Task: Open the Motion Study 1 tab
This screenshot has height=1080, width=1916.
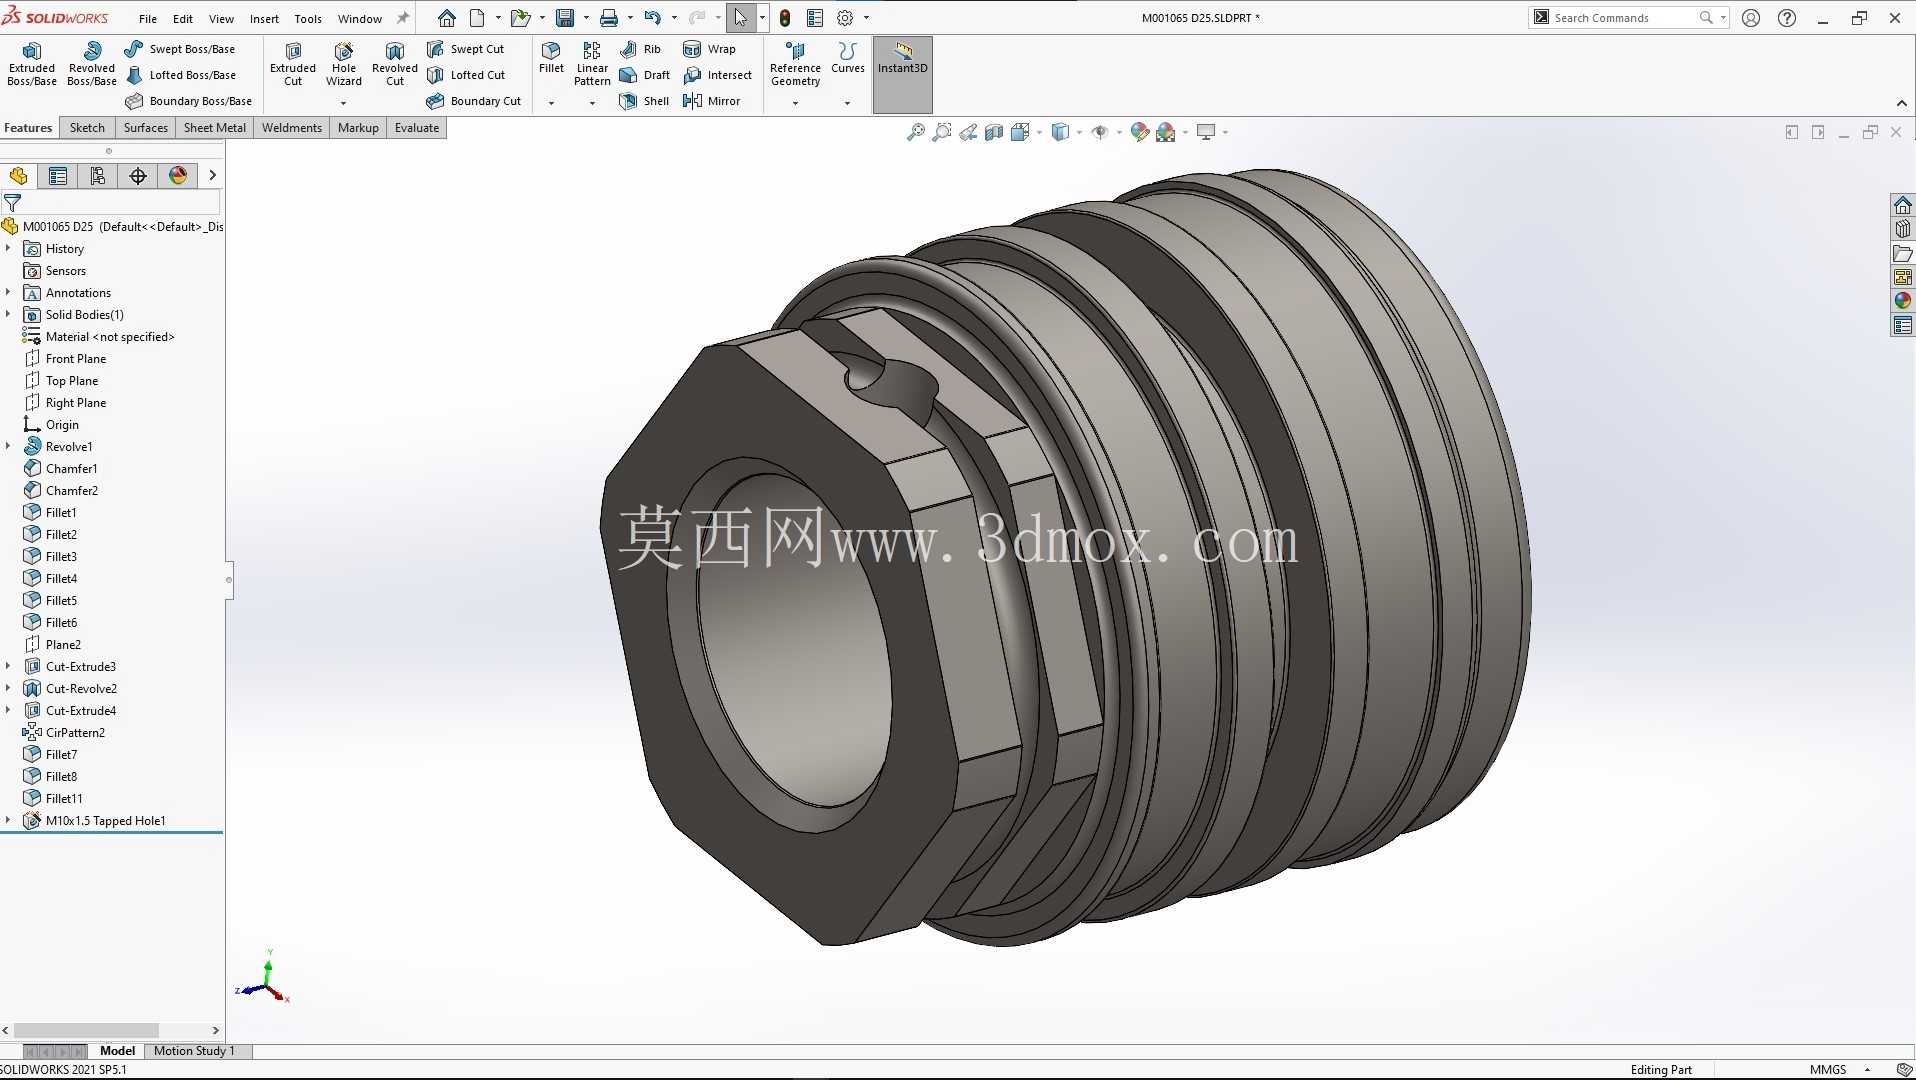Action: click(194, 1051)
